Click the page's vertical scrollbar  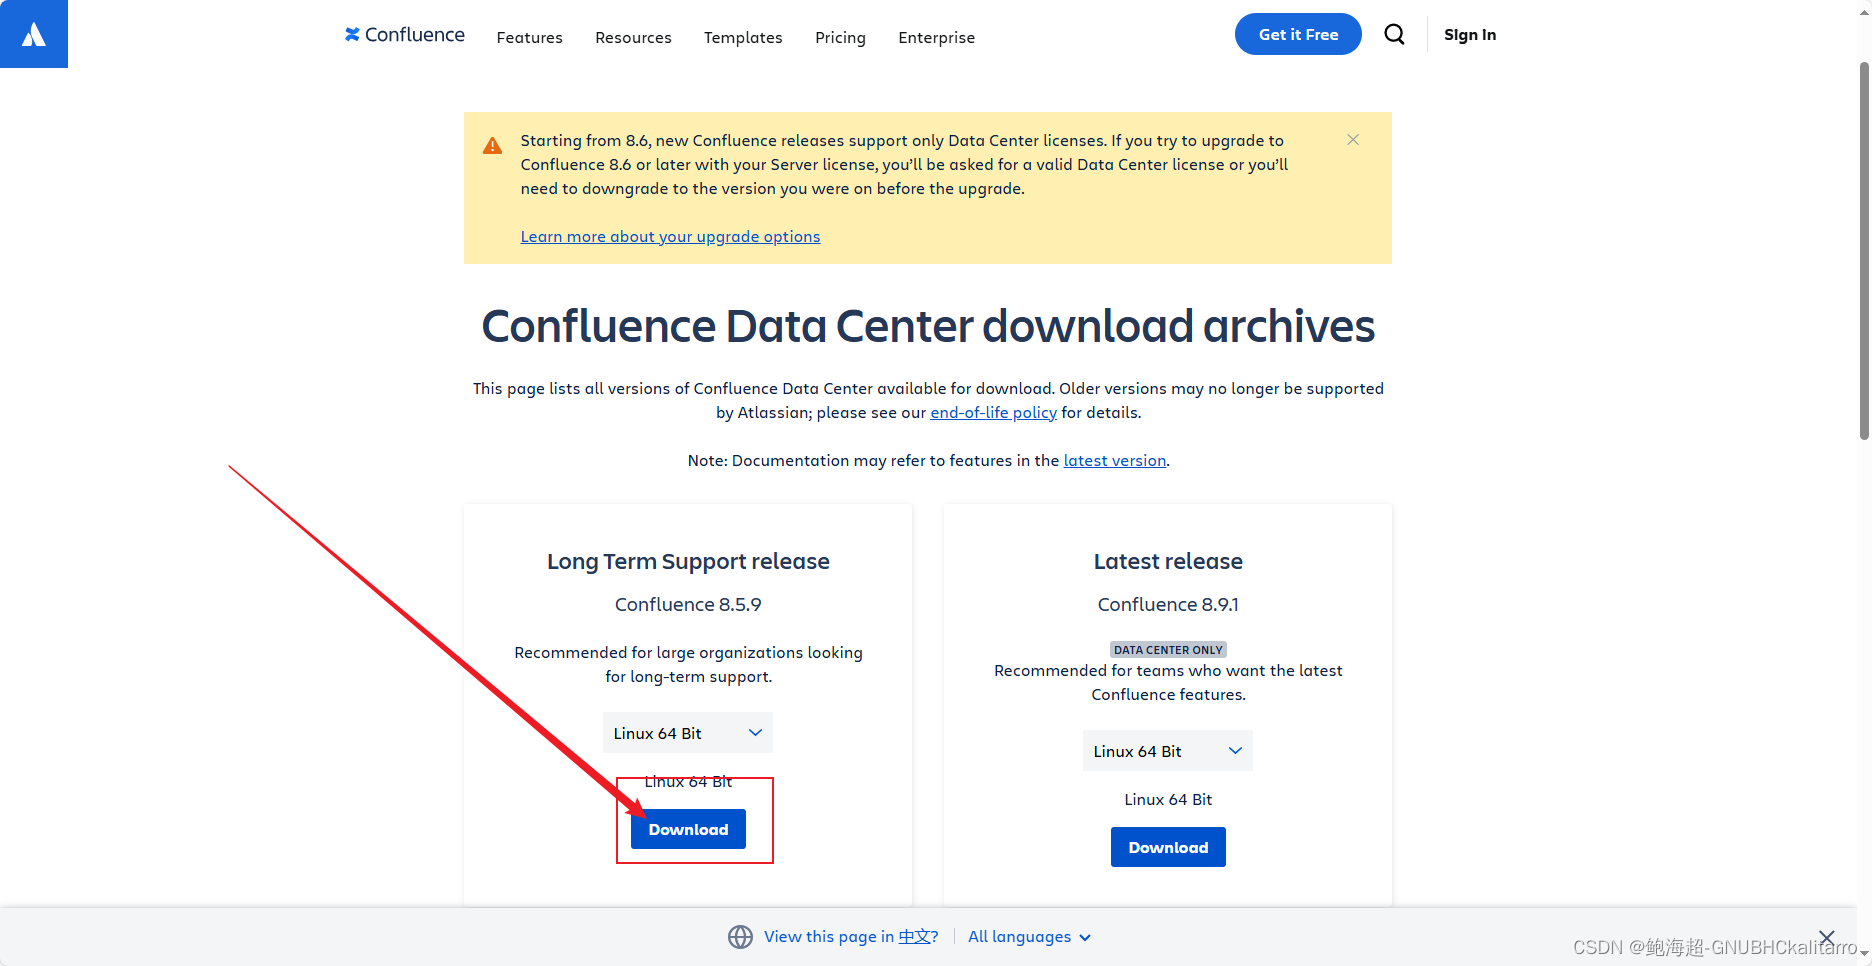(1864, 250)
